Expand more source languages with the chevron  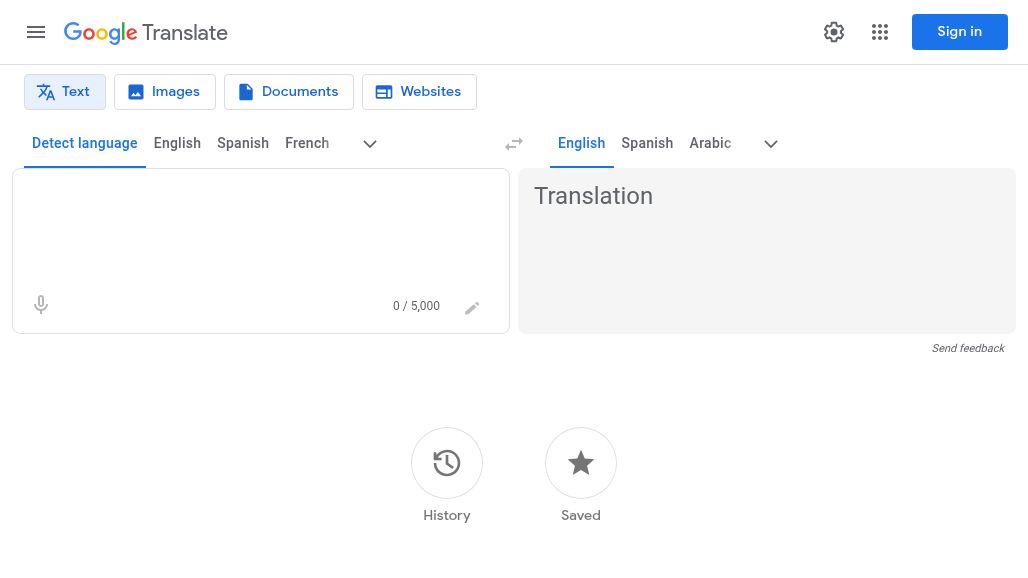click(370, 143)
